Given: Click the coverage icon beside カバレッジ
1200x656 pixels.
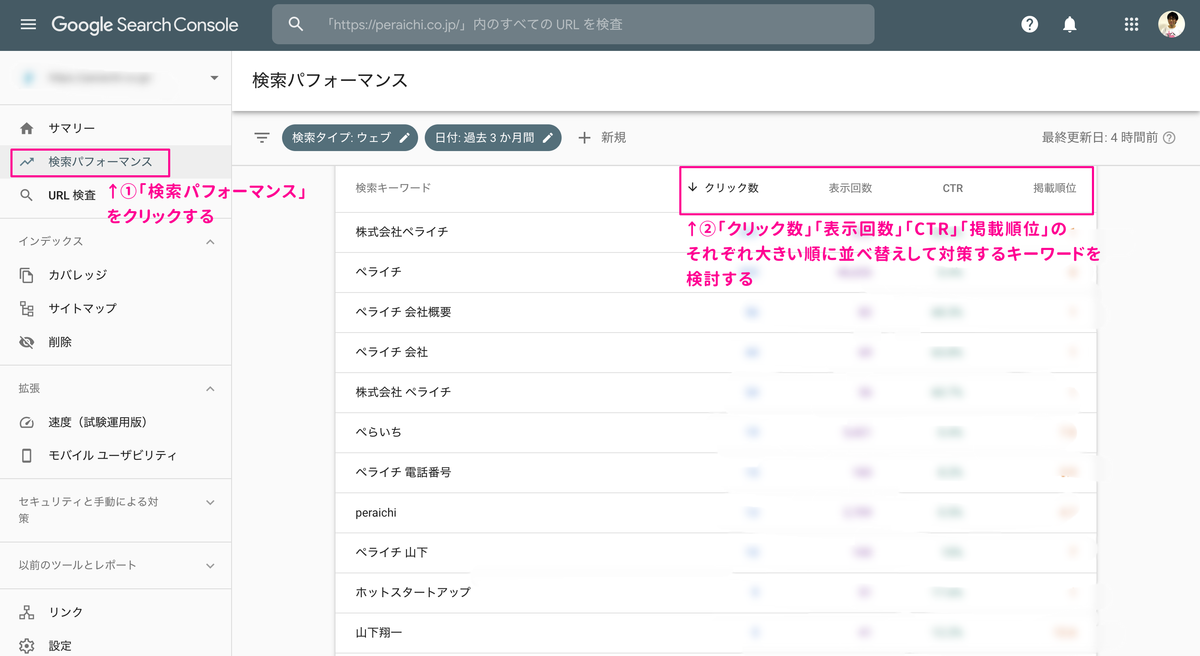Looking at the screenshot, I should coord(27,275).
